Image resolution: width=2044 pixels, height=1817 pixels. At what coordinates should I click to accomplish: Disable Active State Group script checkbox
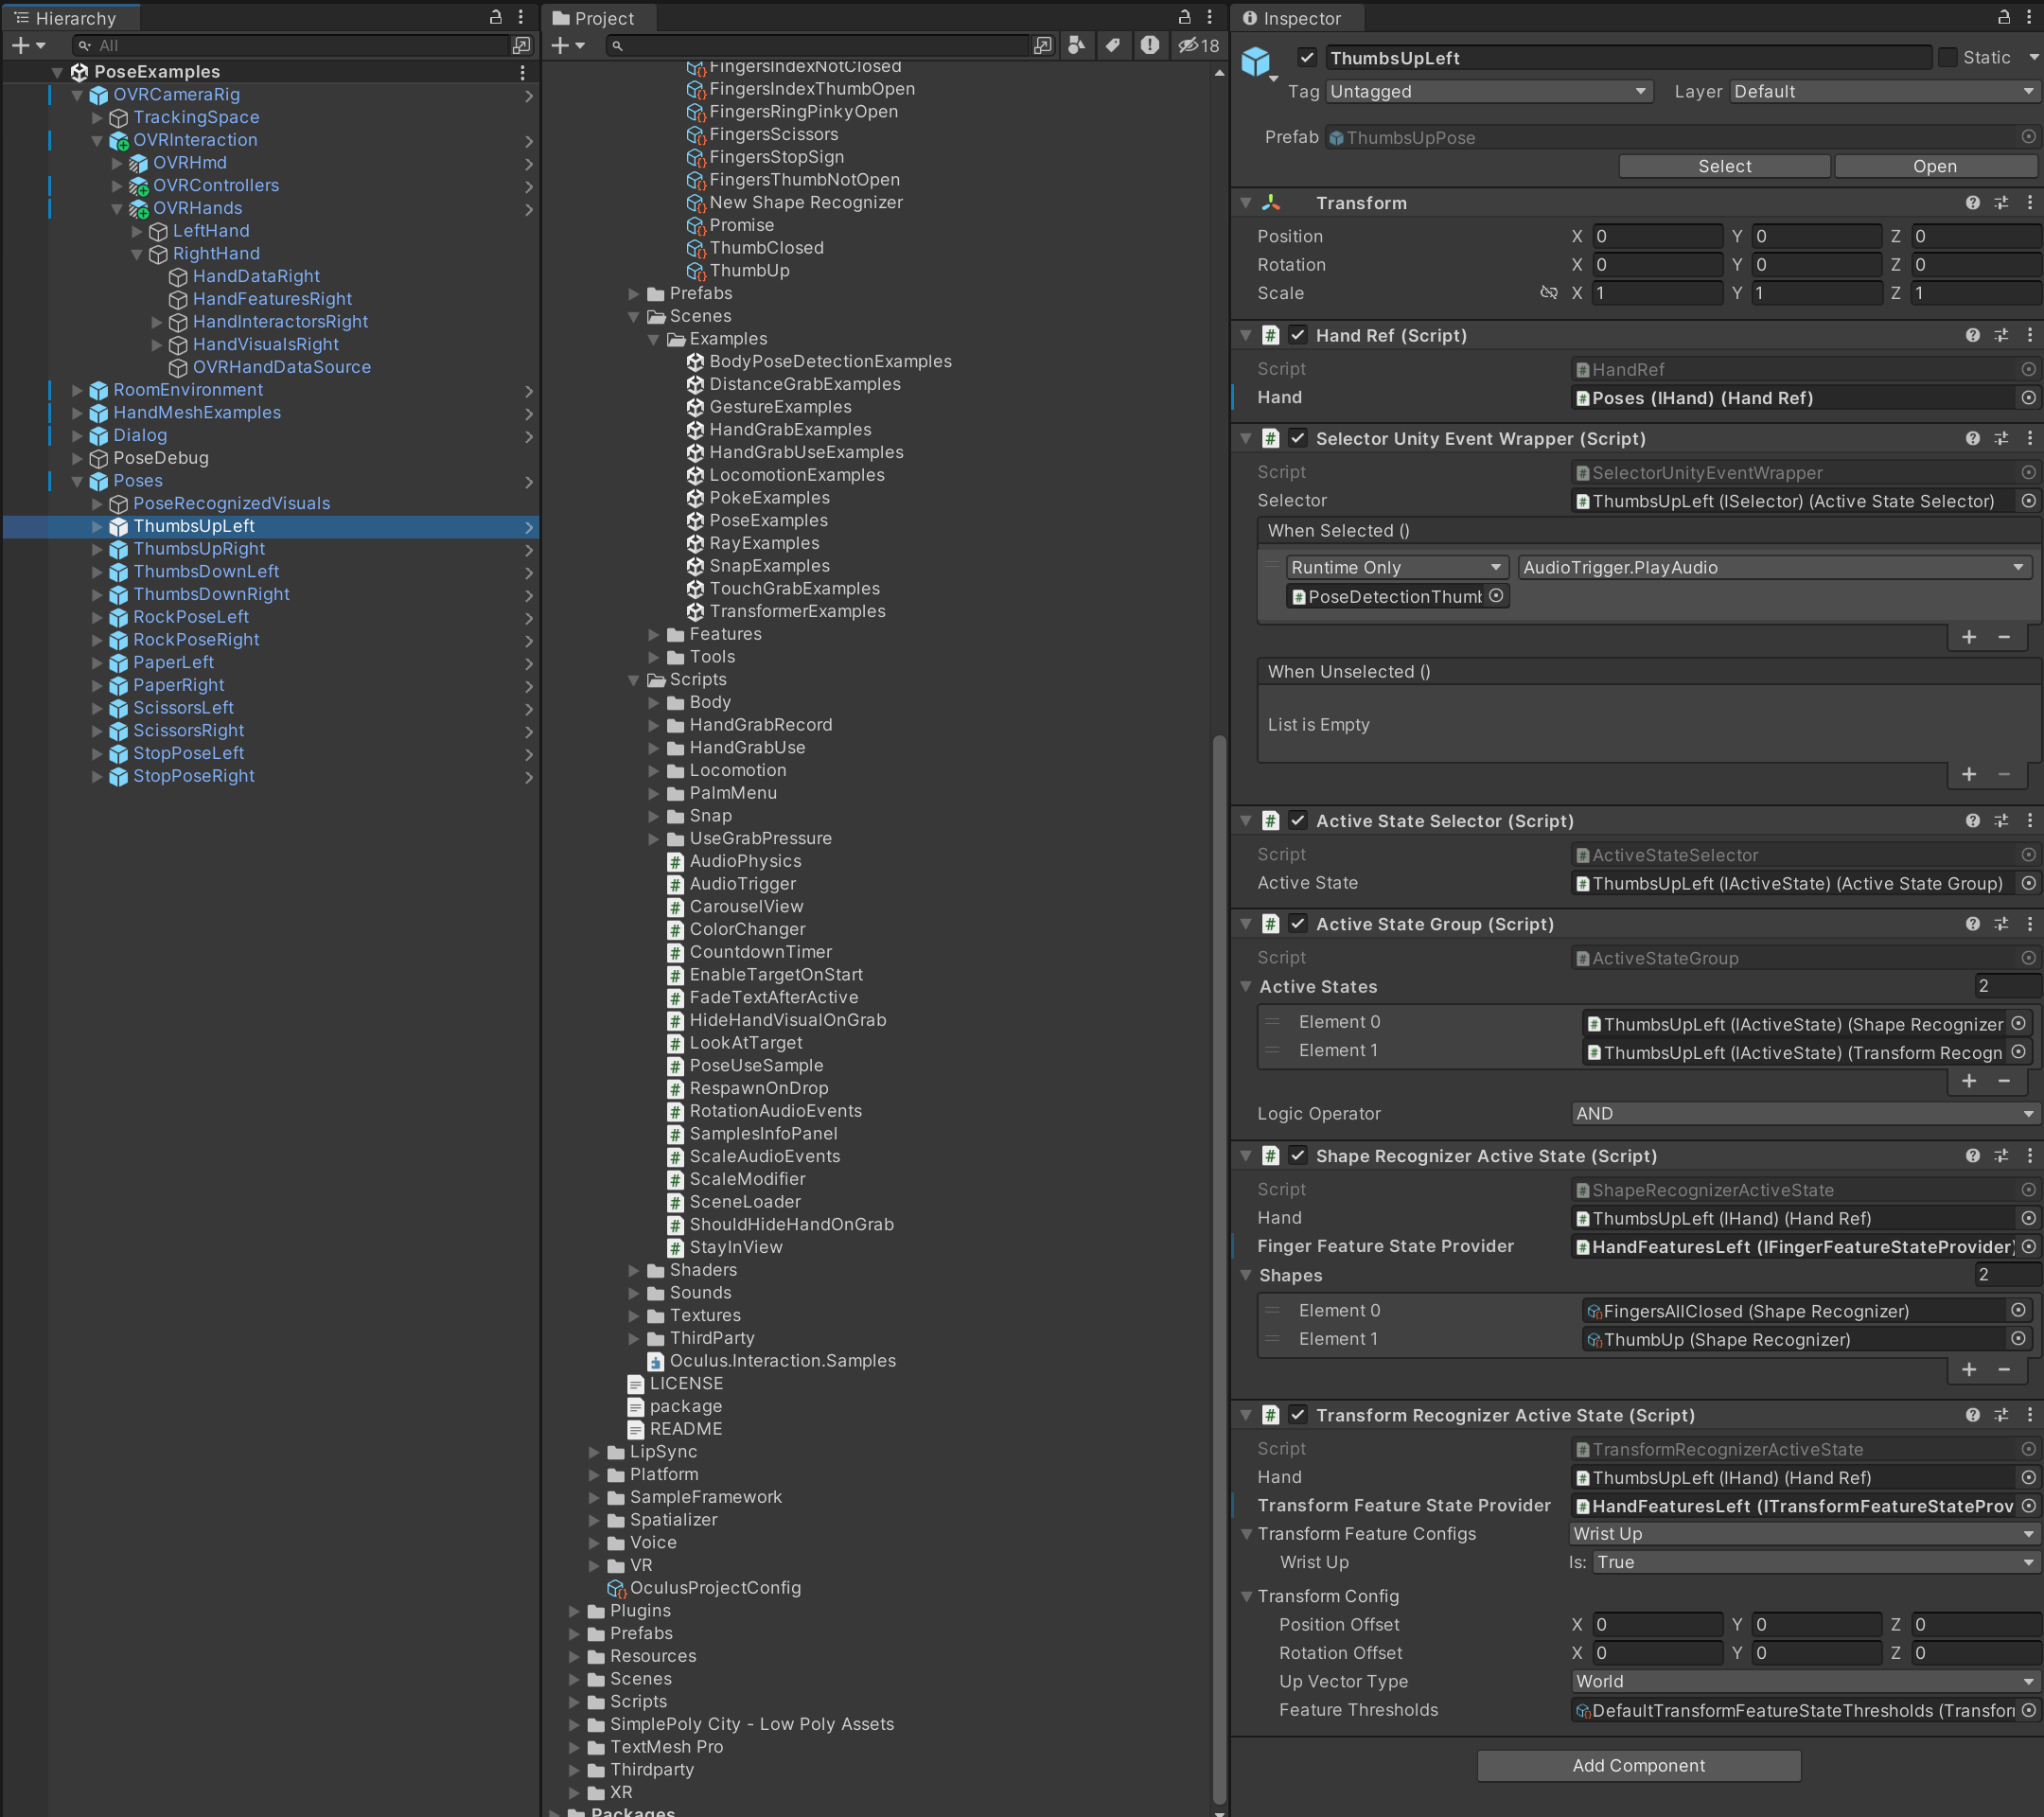click(1297, 924)
